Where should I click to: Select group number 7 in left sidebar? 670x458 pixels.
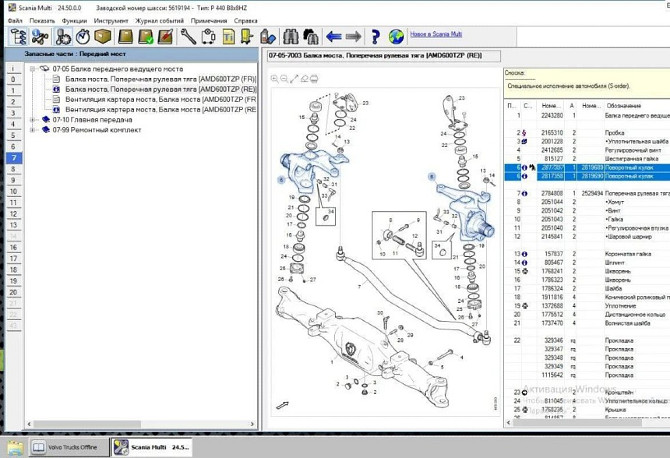[13, 158]
